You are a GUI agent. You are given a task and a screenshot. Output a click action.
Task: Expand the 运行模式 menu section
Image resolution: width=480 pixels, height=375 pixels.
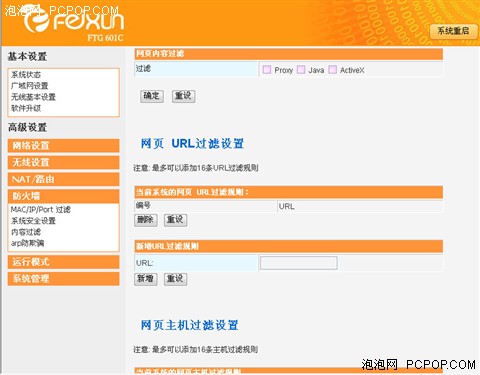coord(63,262)
